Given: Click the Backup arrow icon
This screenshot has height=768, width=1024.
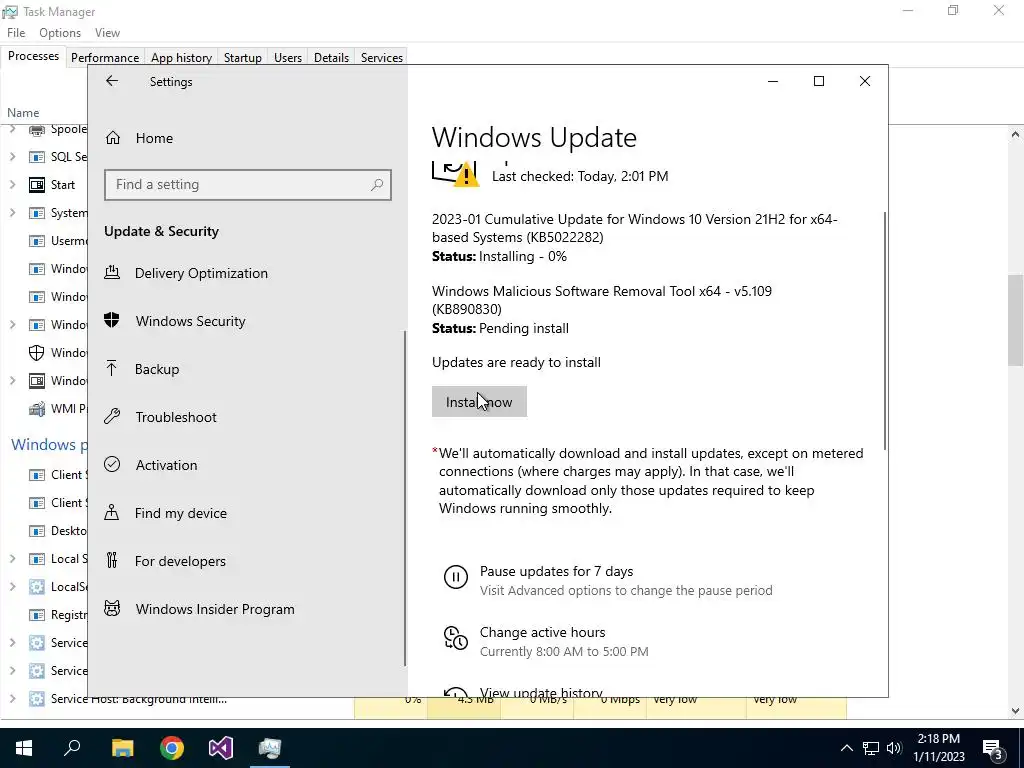Looking at the screenshot, I should click(x=112, y=368).
